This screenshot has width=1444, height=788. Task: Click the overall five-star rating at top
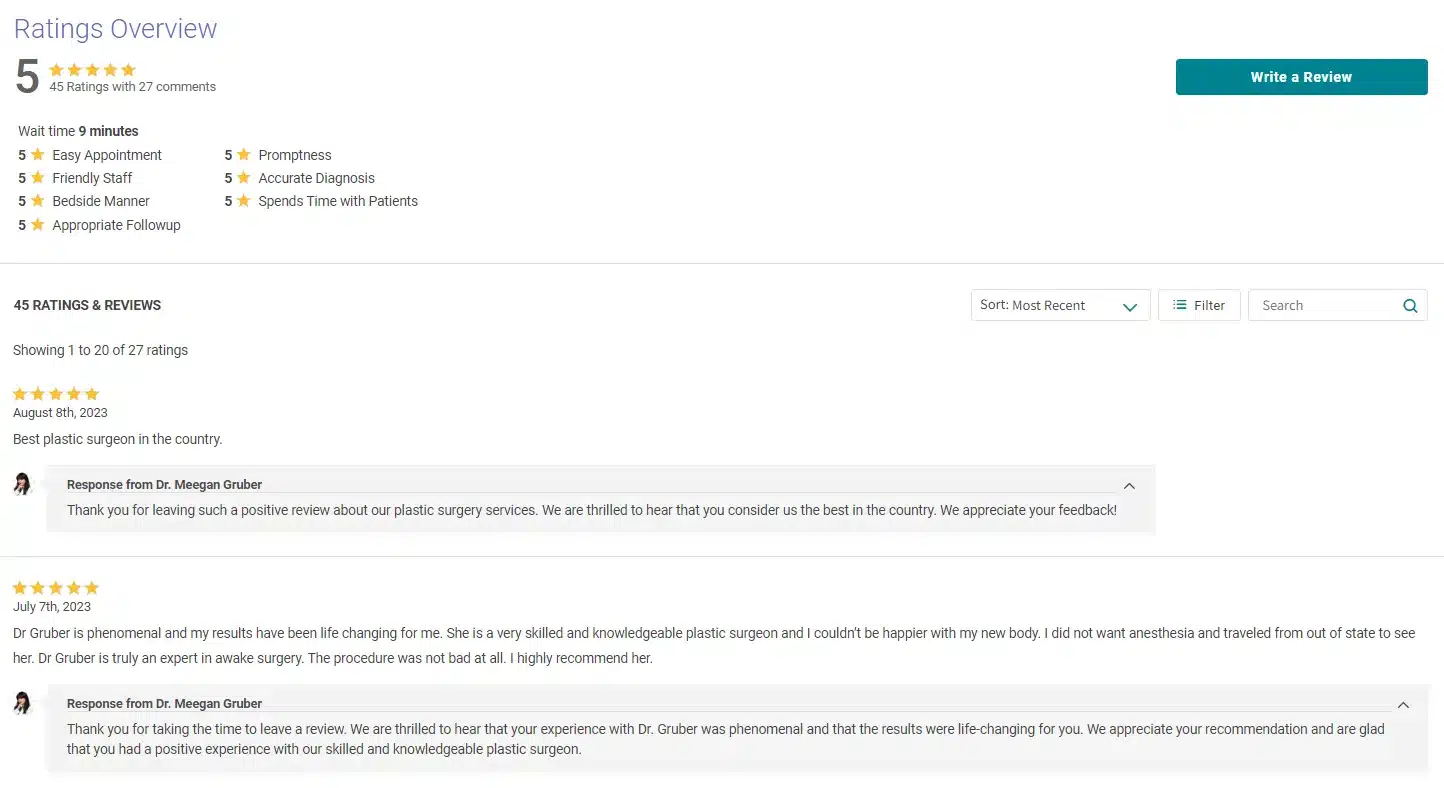pyautogui.click(x=92, y=70)
